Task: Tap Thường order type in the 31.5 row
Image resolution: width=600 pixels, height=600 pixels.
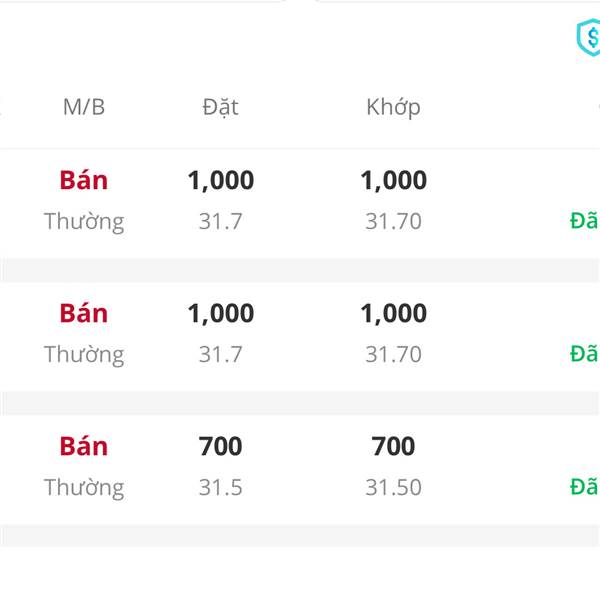Action: pos(84,488)
